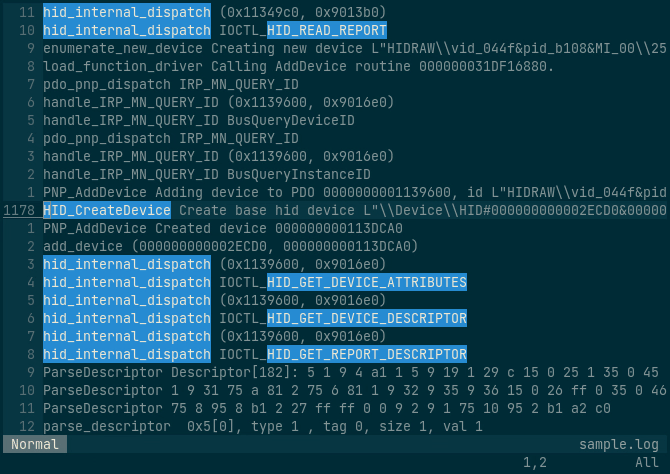Screen dimensions: 670x474
Task: Click the BusQueryDeviceID line
Action: (x=199, y=120)
